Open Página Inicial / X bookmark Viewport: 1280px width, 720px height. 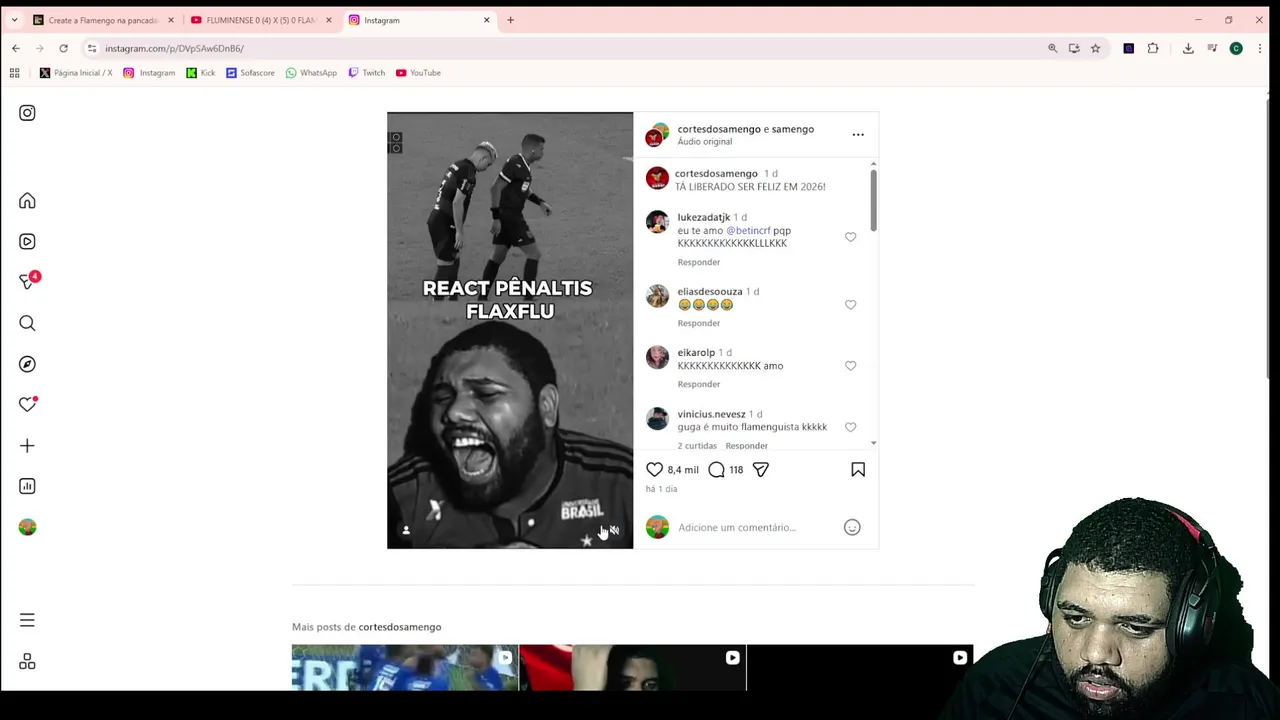pos(76,73)
